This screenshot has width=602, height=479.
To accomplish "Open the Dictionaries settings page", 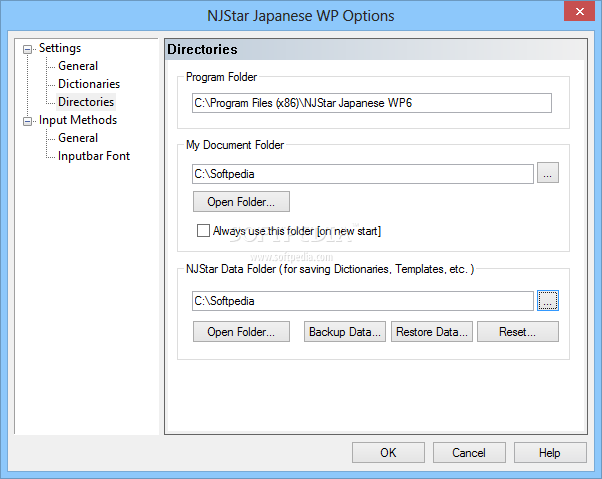I will (89, 84).
